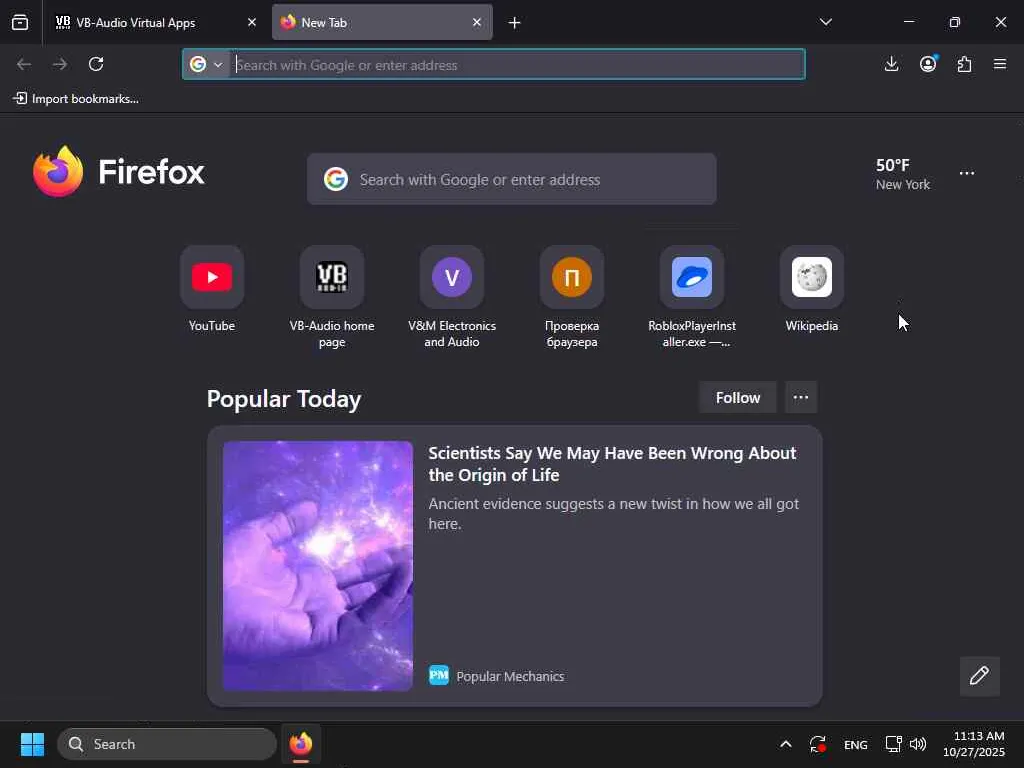1024x768 pixels.
Task: Open the Extensions panel
Action: [964, 64]
